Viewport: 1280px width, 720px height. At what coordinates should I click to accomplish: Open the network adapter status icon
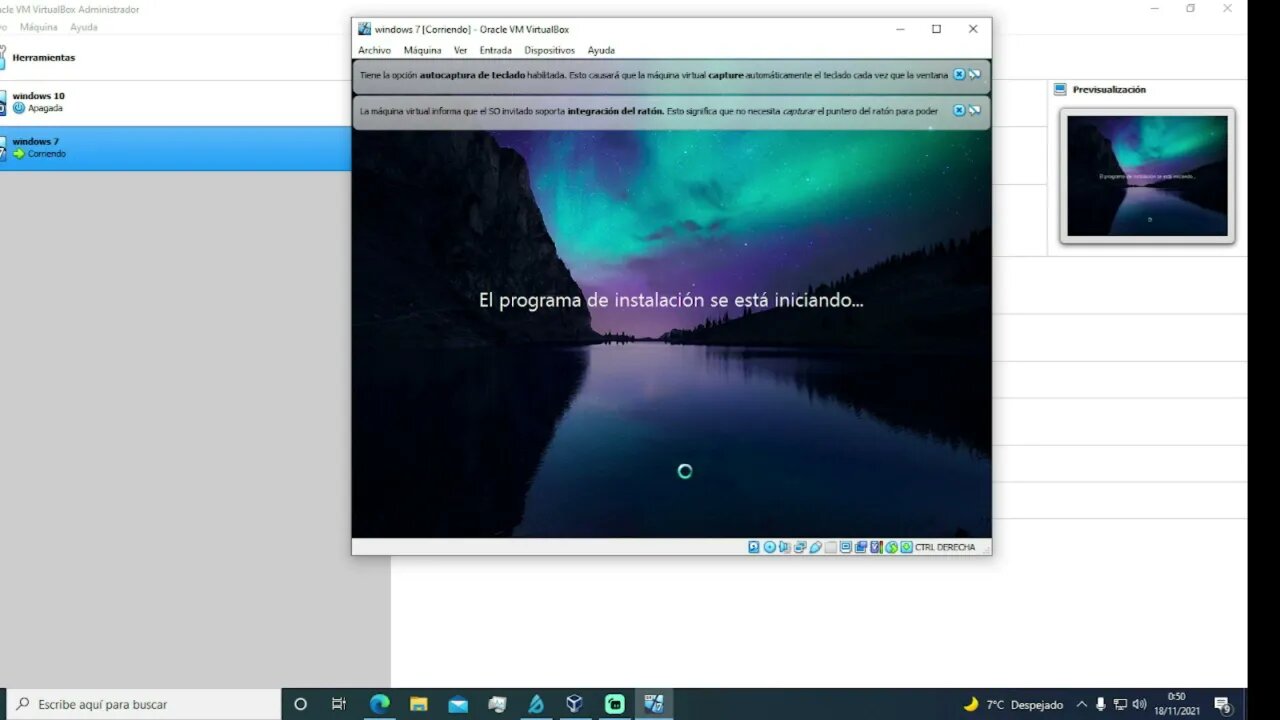[800, 547]
